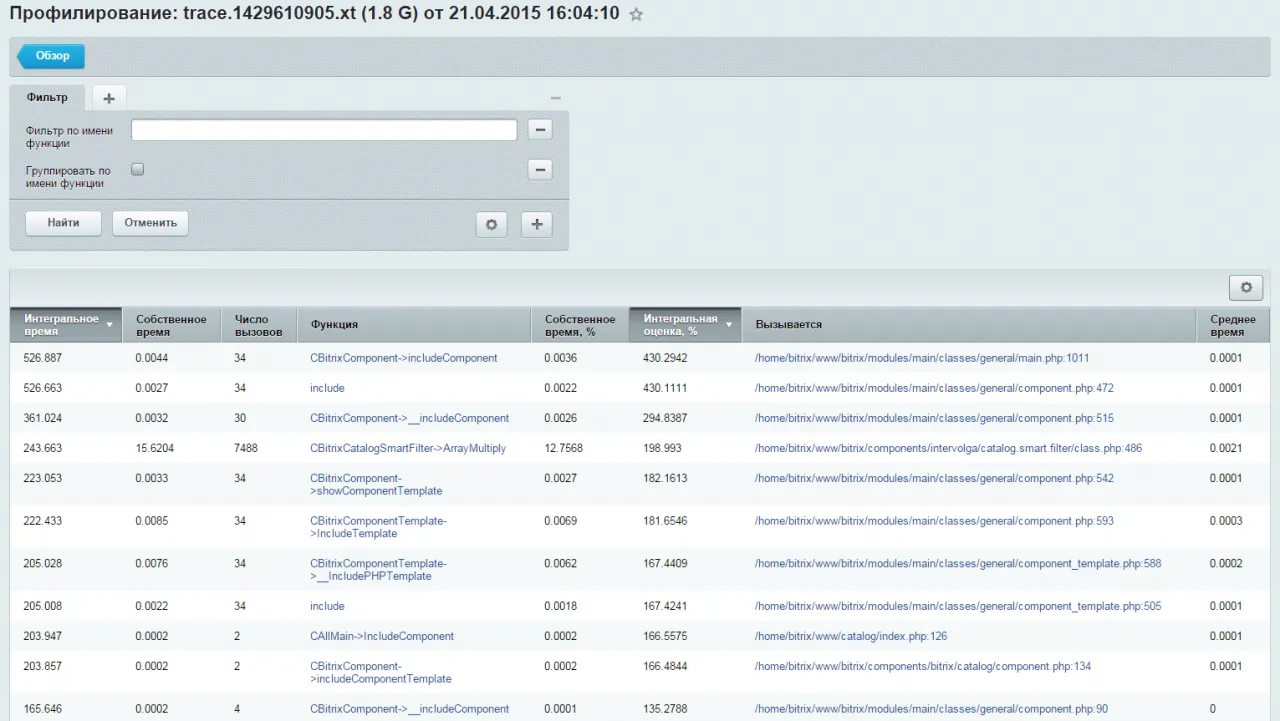The image size is (1280, 721).
Task: Remove the function name filter field
Action: 540,130
